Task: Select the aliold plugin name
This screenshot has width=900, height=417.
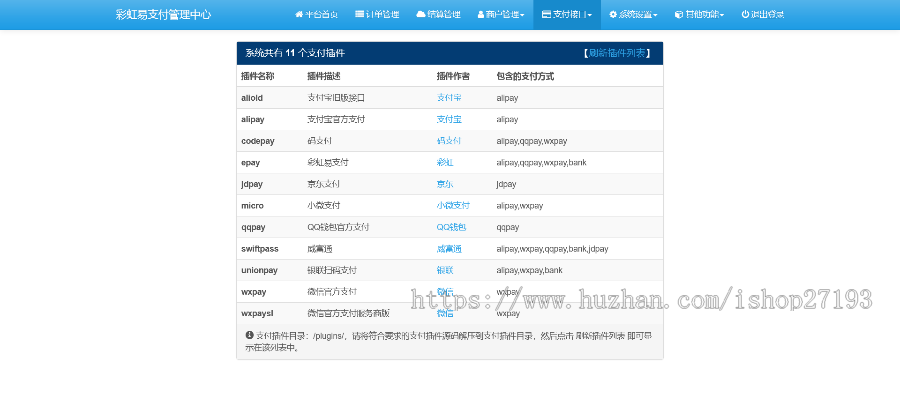Action: click(252, 98)
